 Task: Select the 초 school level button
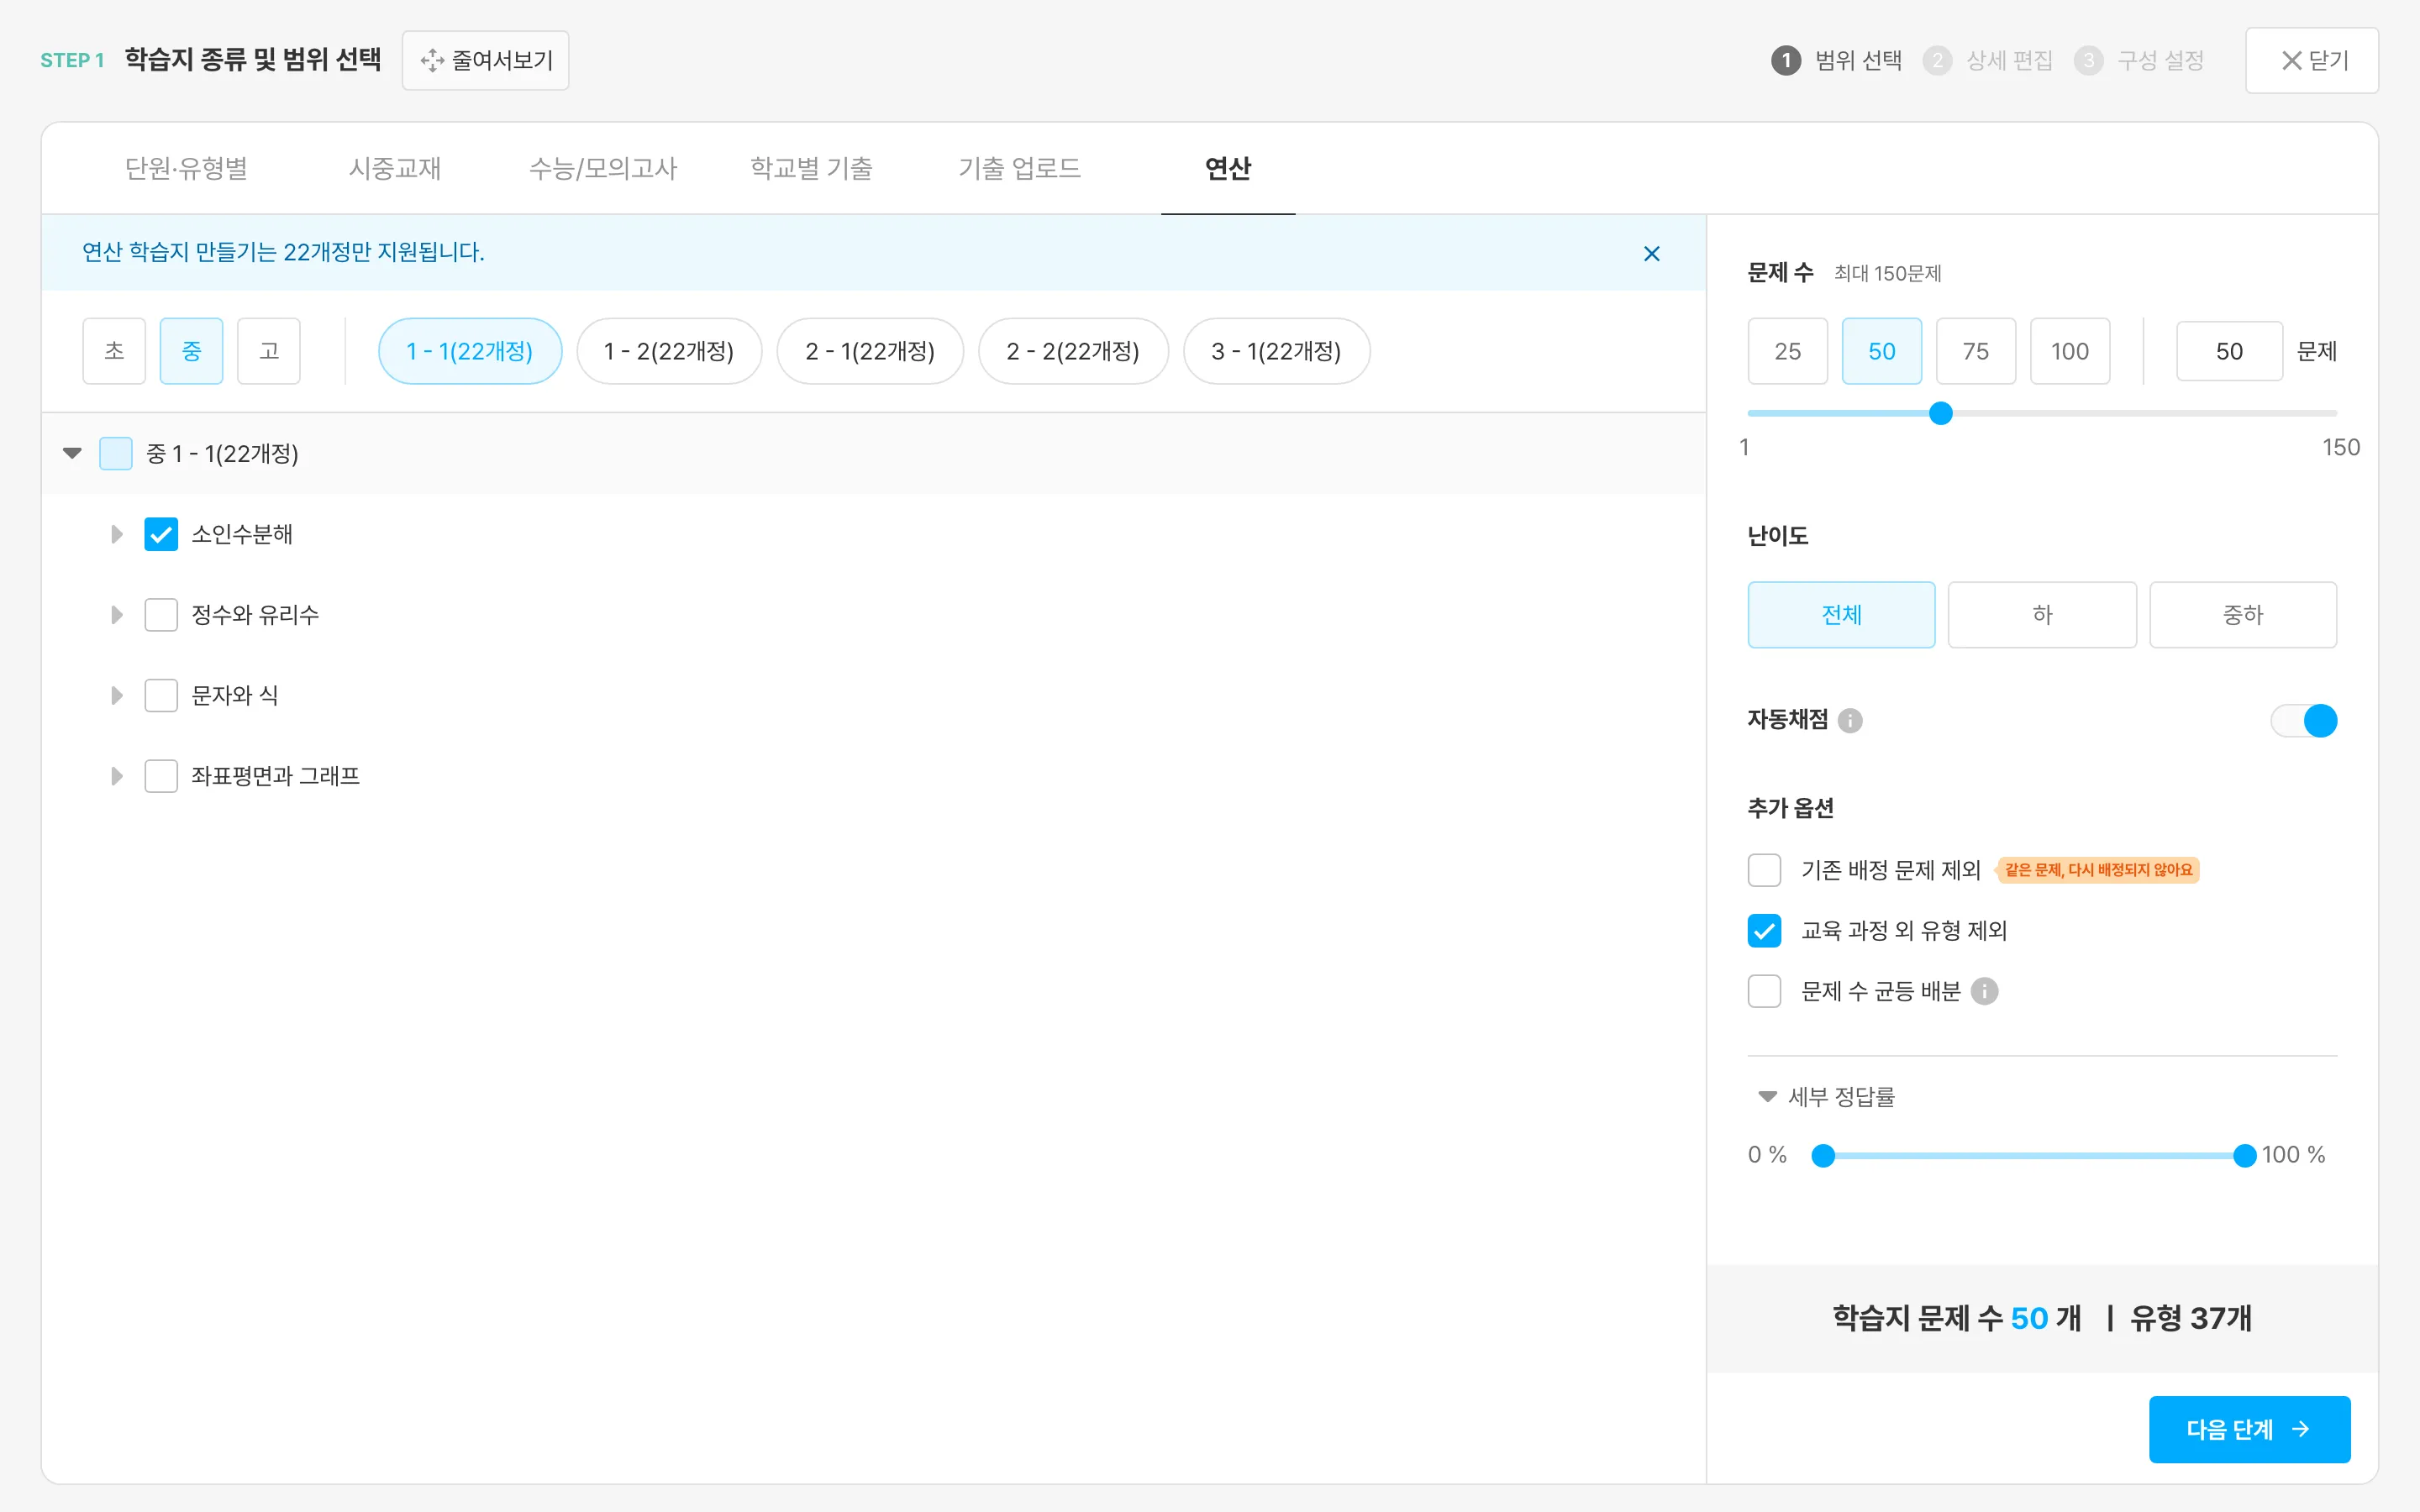(114, 351)
